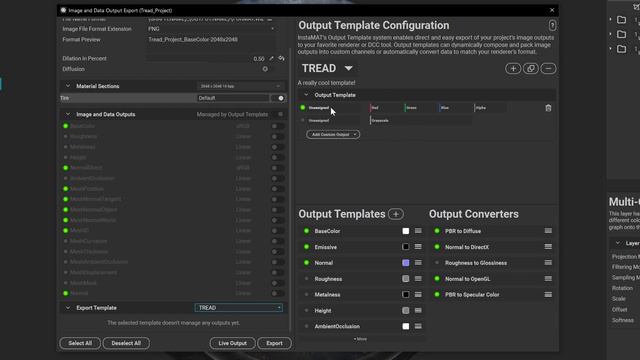The height and width of the screenshot is (360, 640).
Task: Click the drag handle icon for Roughness template
Action: [x=418, y=279]
